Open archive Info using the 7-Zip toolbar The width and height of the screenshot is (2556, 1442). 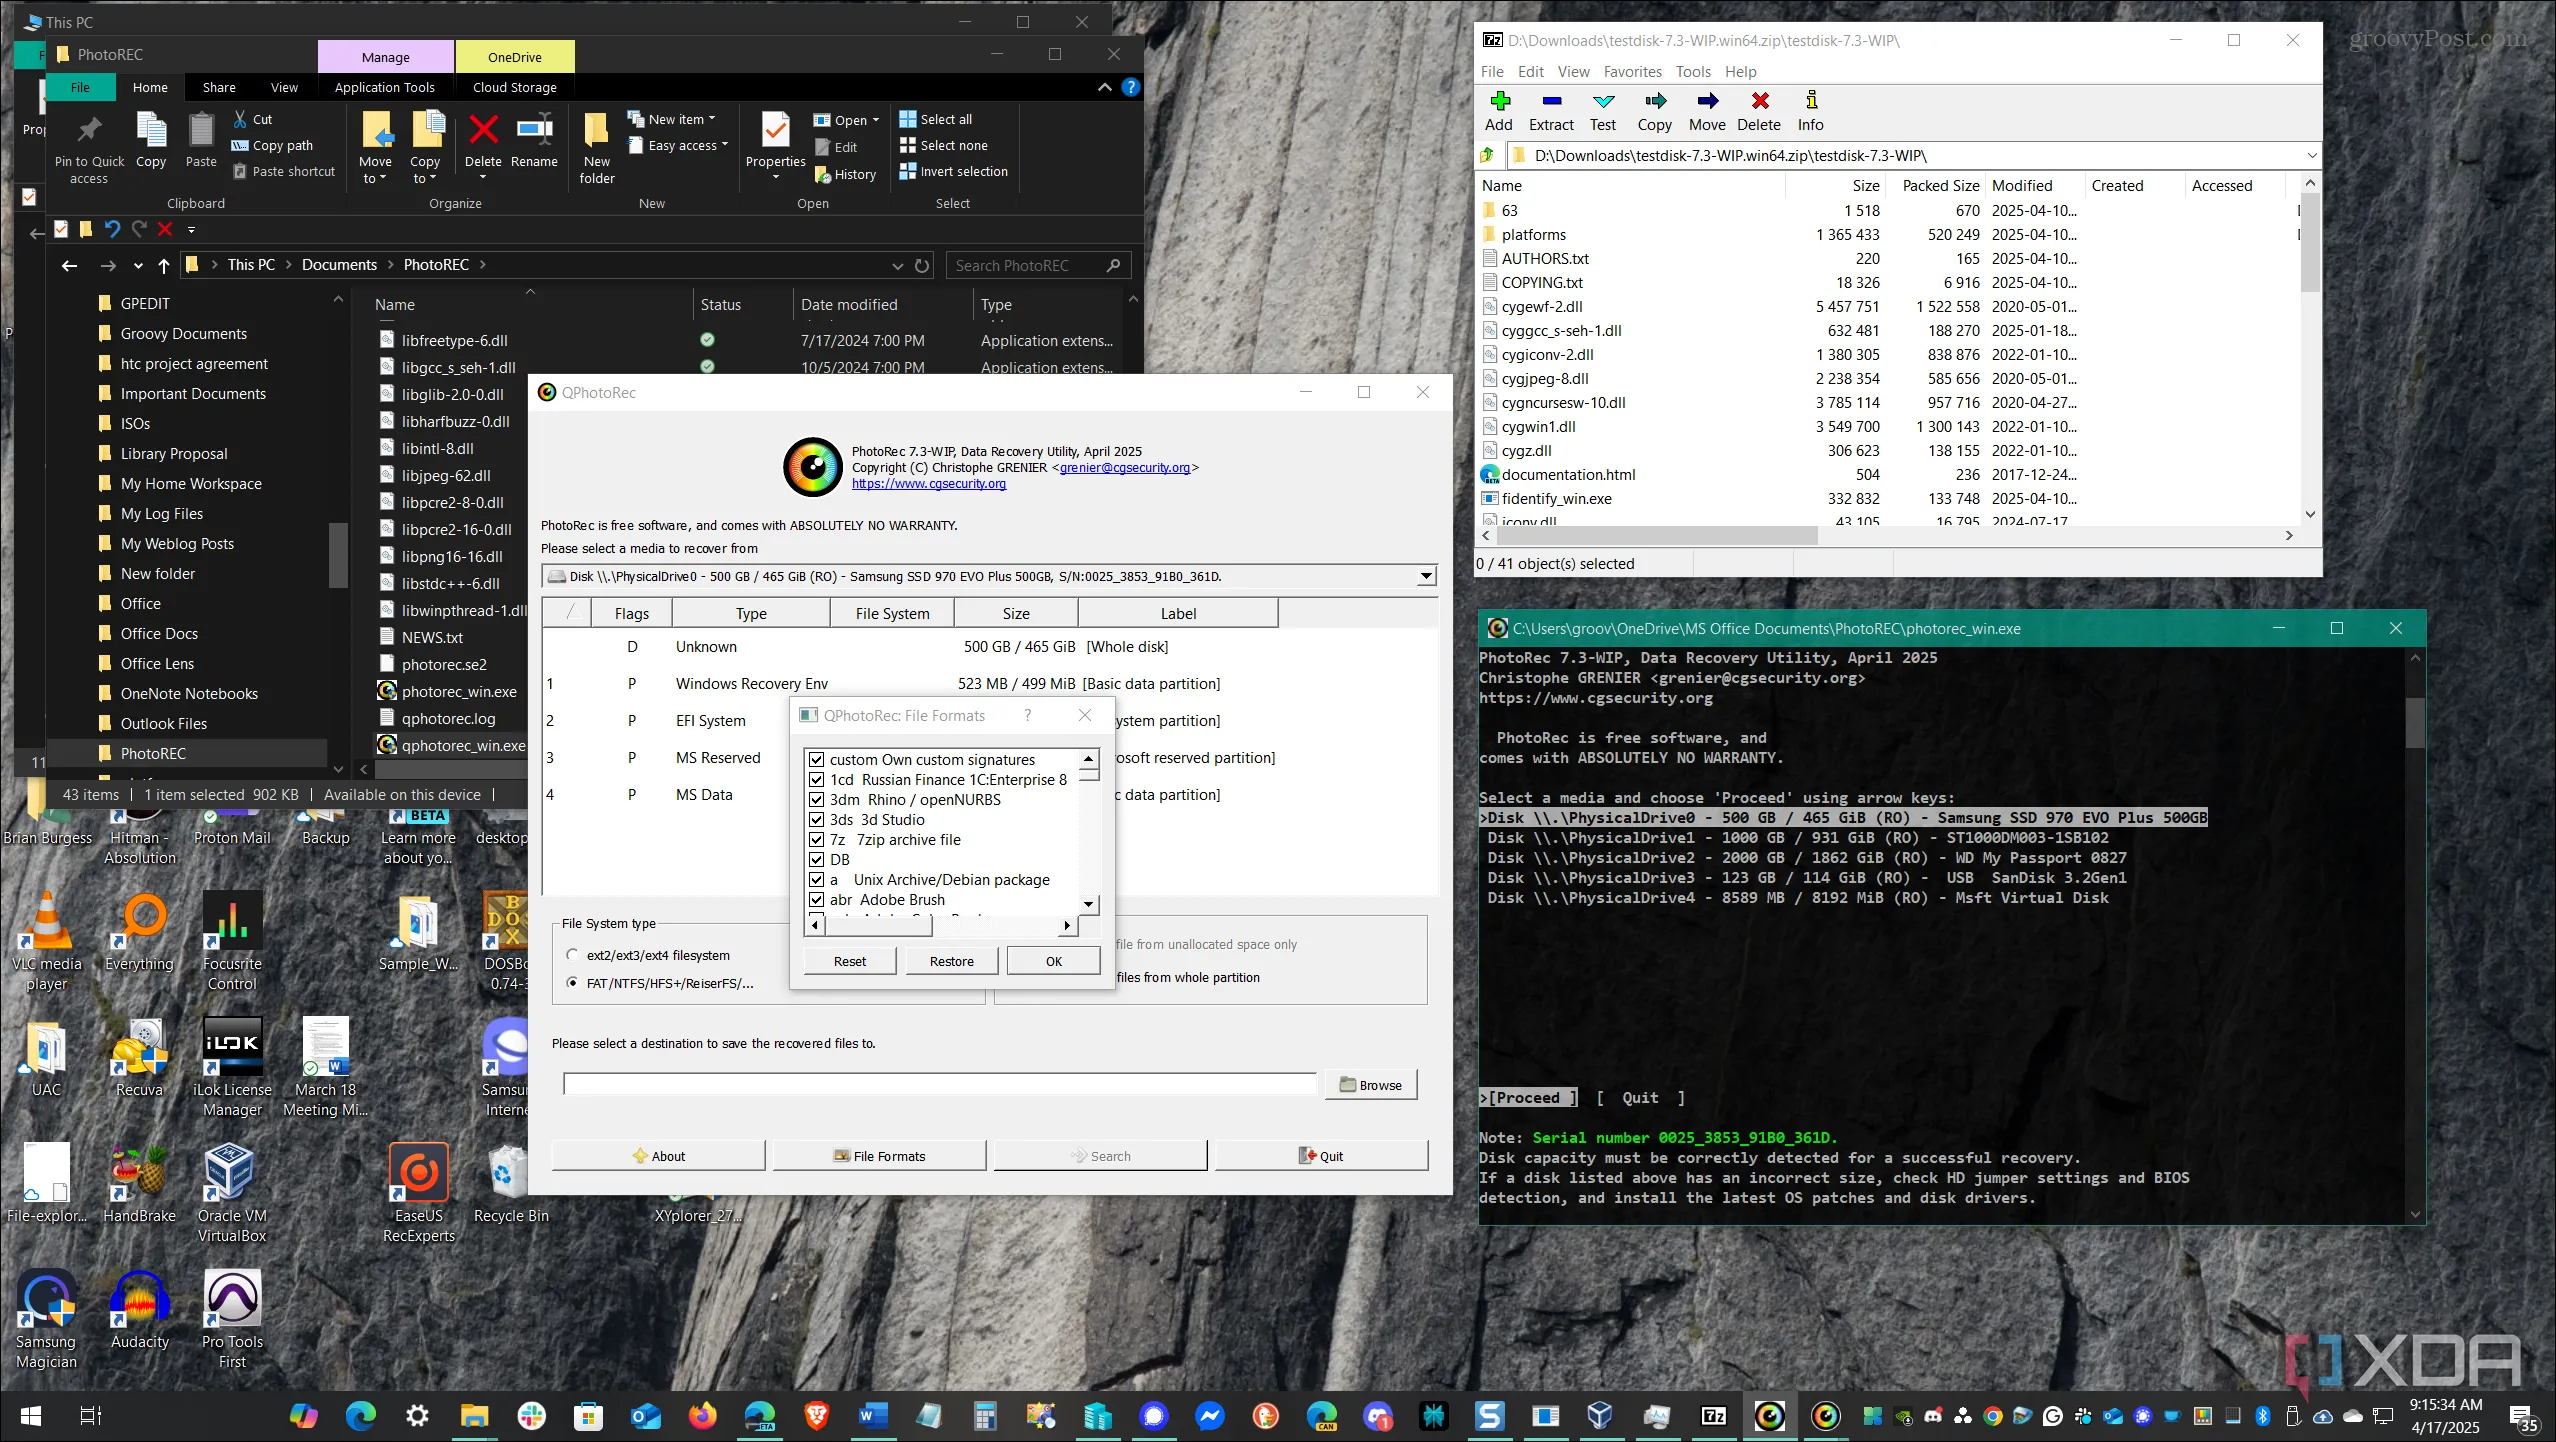(x=1811, y=110)
